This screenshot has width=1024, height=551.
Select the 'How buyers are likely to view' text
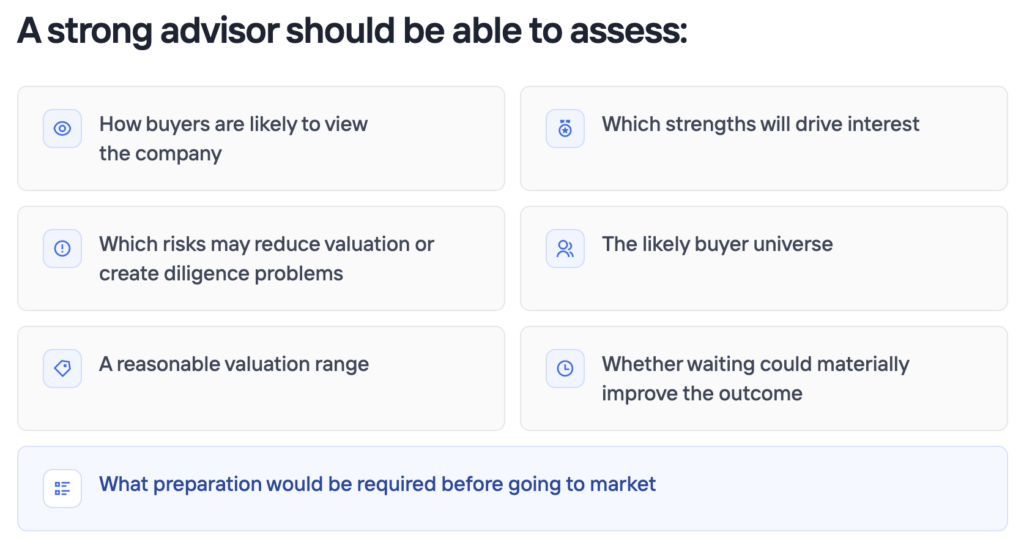pyautogui.click(x=233, y=124)
